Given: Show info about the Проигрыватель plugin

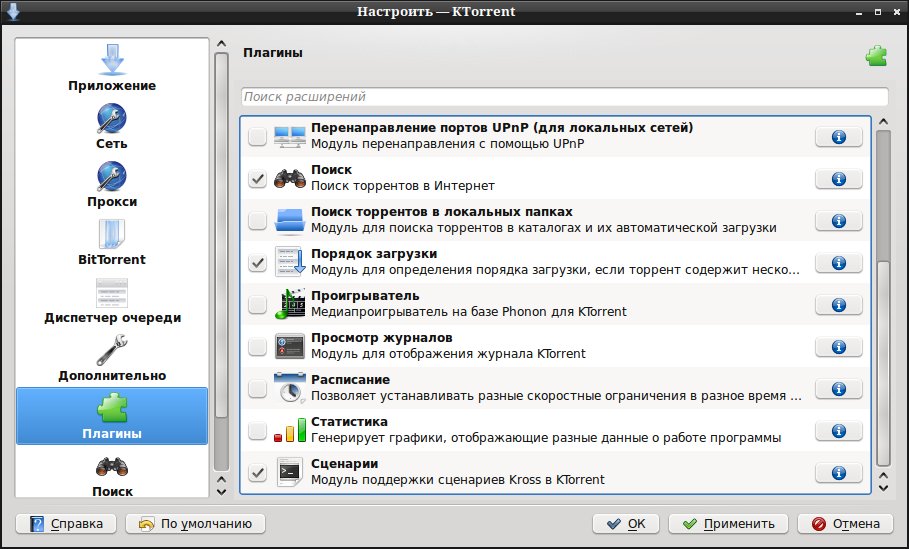Looking at the screenshot, I should click(x=838, y=305).
